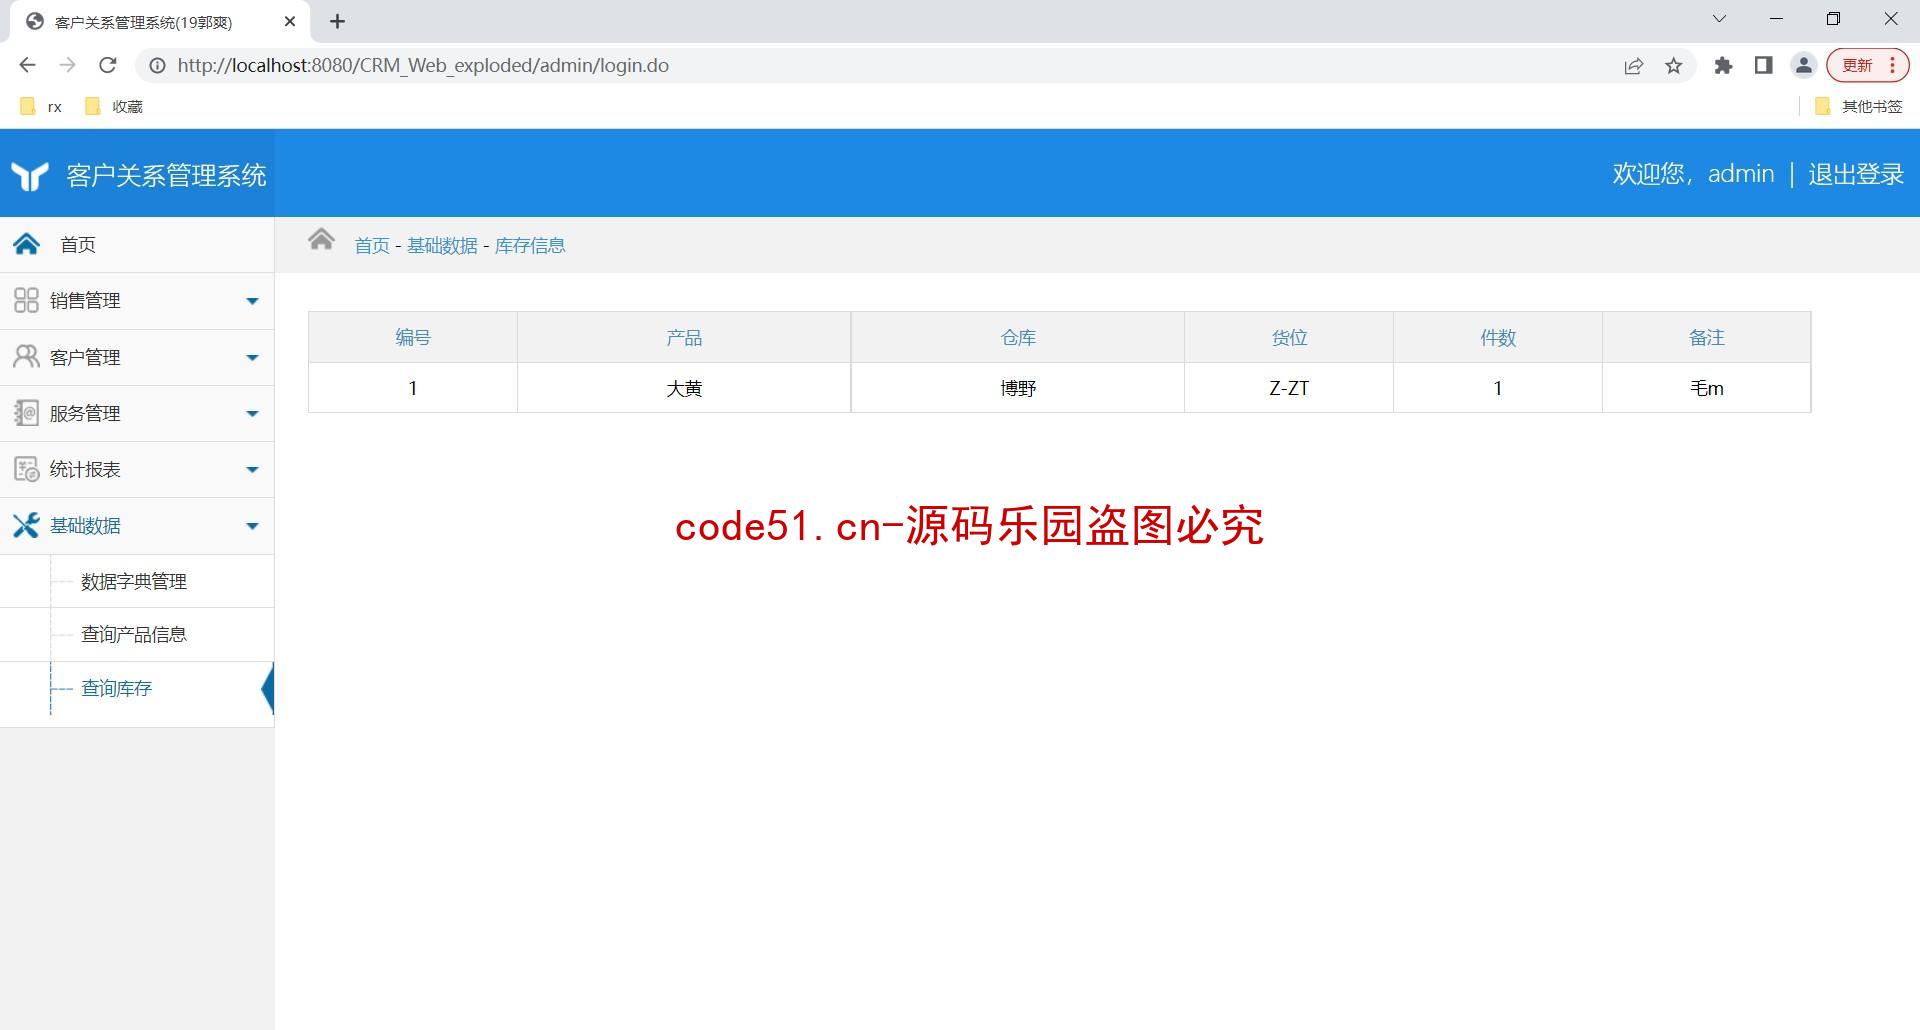Click 基础数据 breadcrumb link
Screen dimensions: 1920x1030
442,245
